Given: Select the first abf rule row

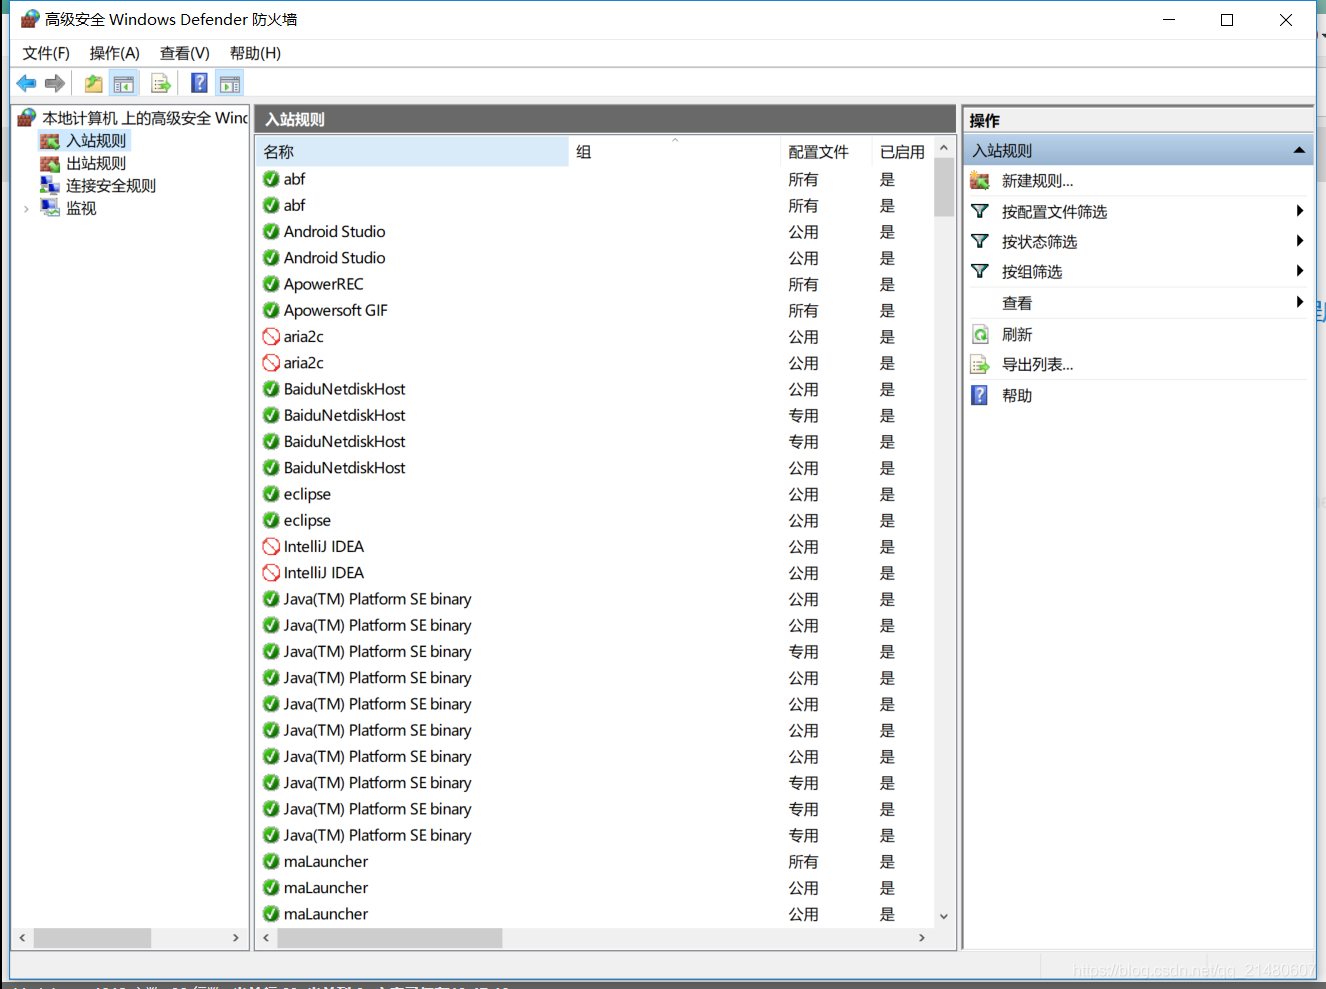Looking at the screenshot, I should coord(595,179).
